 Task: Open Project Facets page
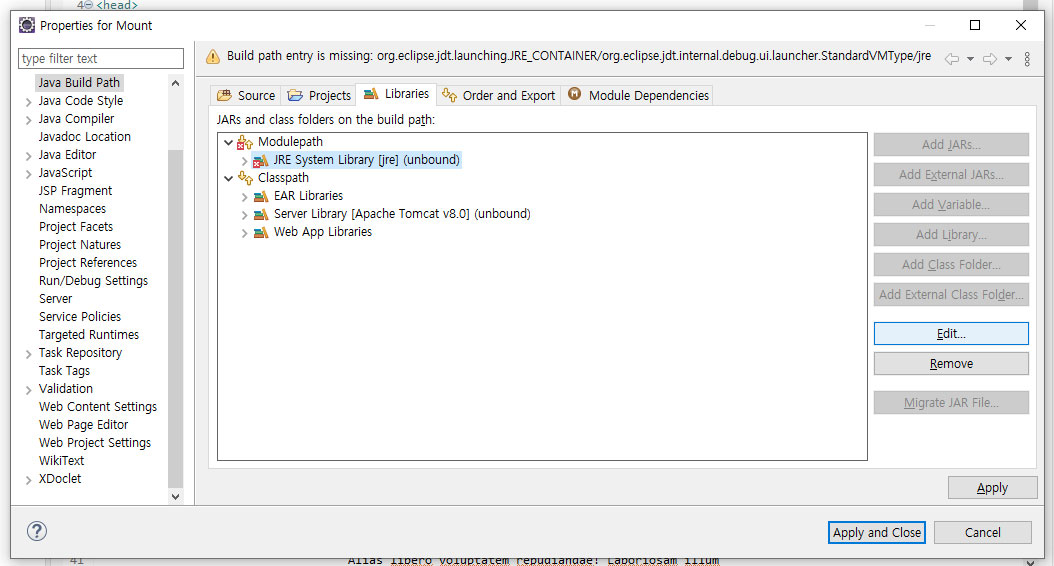tap(76, 227)
